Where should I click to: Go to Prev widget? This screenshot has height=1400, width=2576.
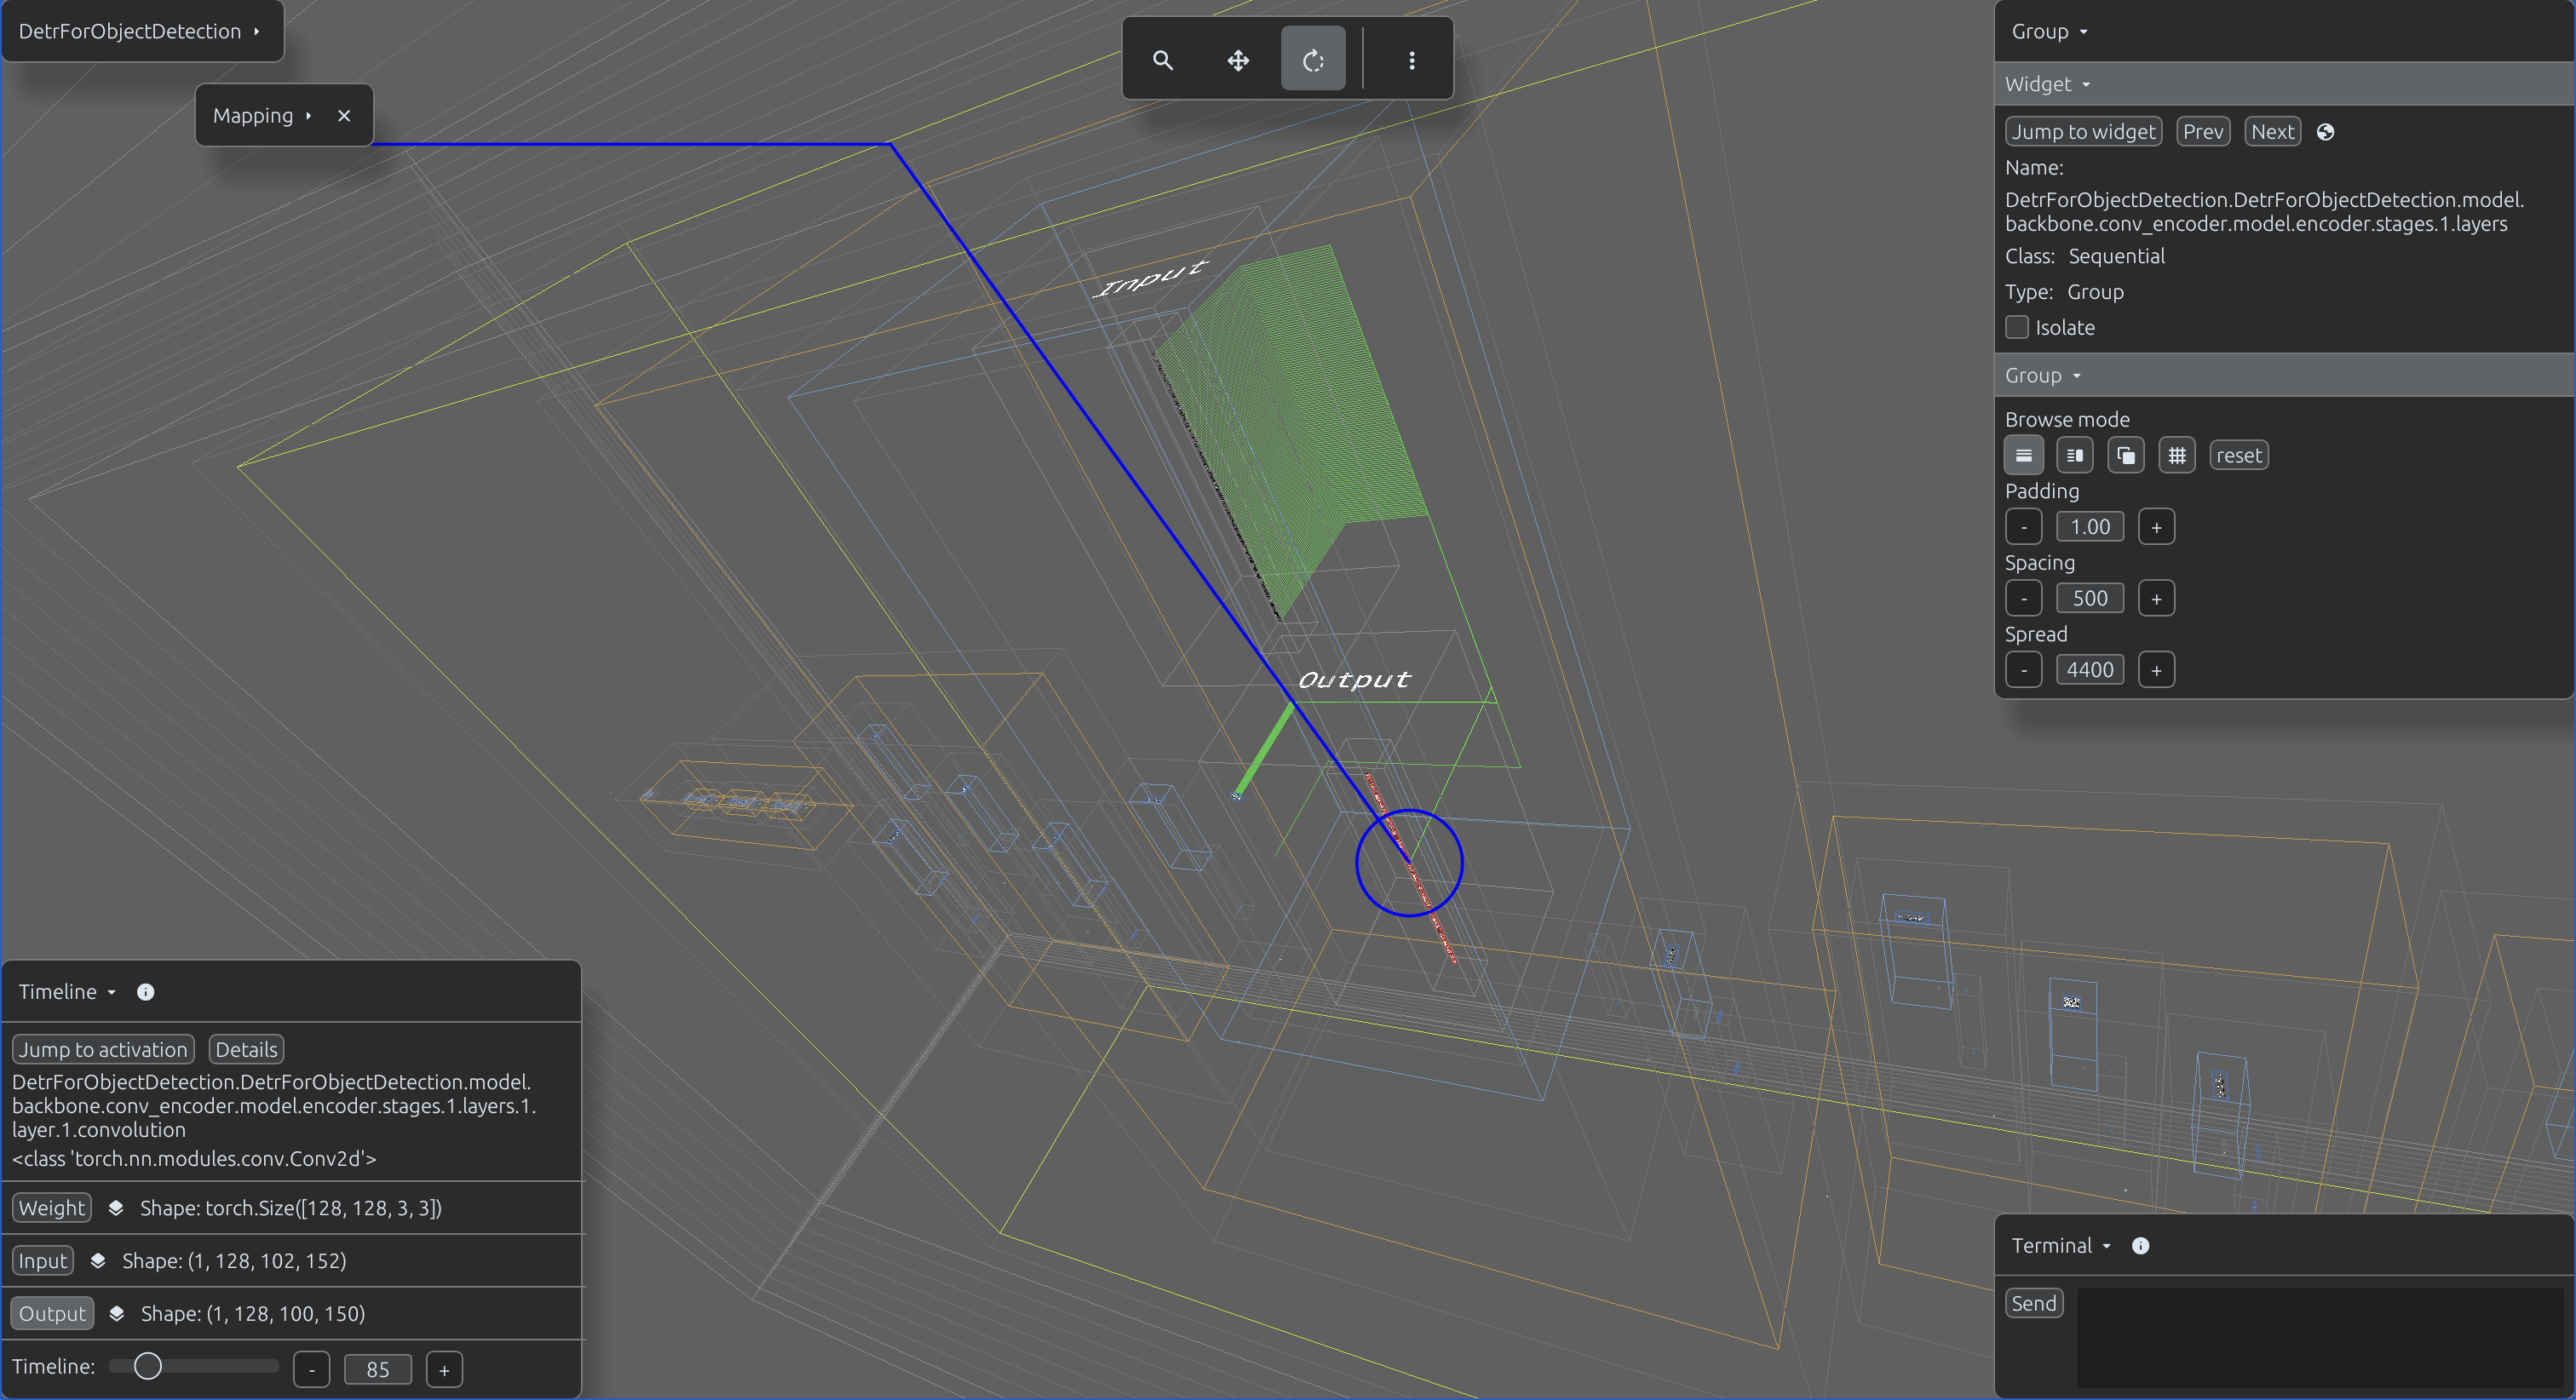coord(2203,132)
